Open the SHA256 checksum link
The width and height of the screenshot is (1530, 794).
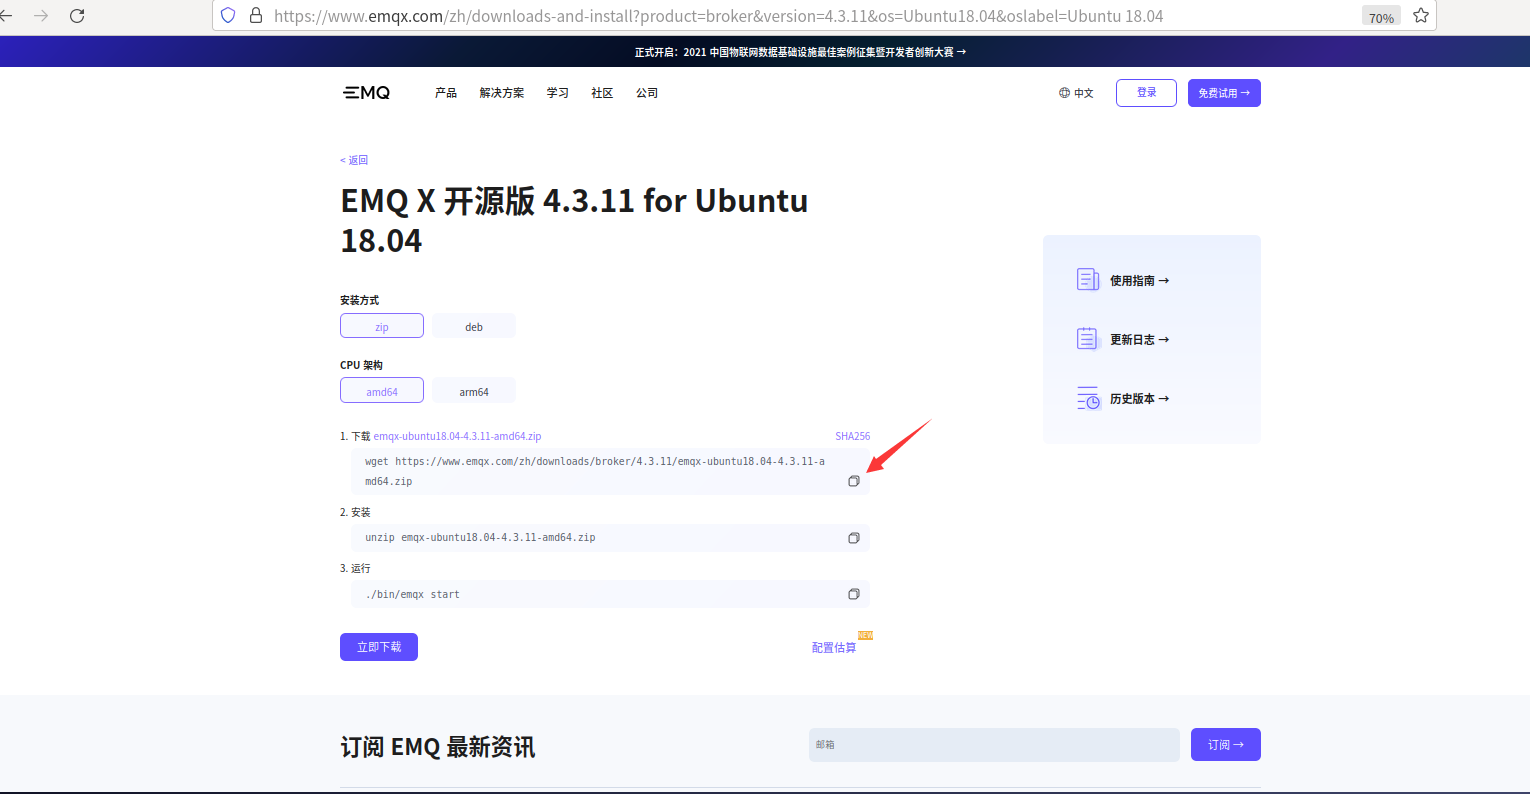853,437
